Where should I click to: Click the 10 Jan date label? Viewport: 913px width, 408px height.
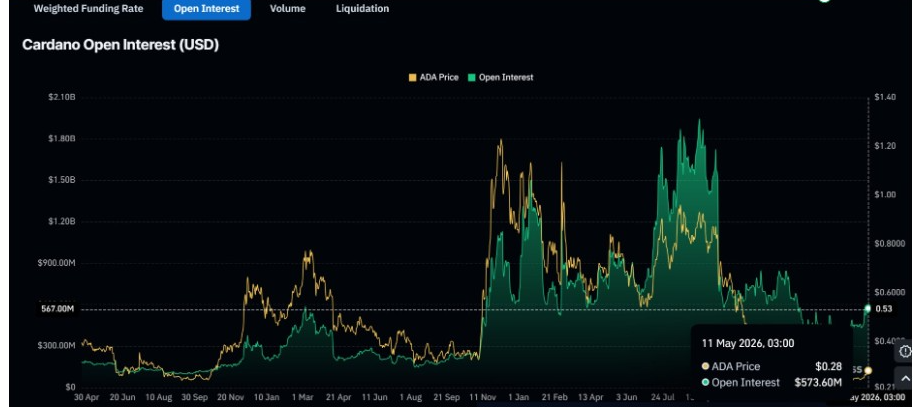tap(267, 398)
